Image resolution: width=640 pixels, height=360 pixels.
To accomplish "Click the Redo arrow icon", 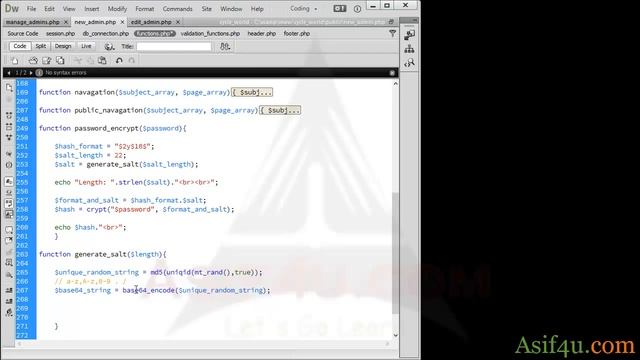I will 132,61.
